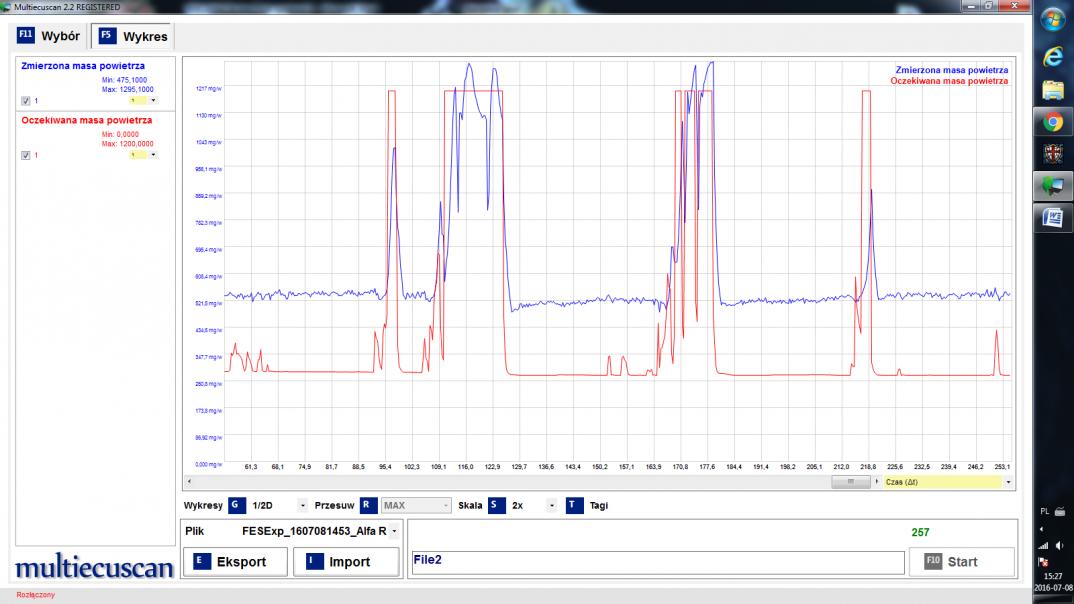Screen dimensions: 1074x604
Task: Open Microsoft Word from the taskbar
Action: click(x=1053, y=217)
